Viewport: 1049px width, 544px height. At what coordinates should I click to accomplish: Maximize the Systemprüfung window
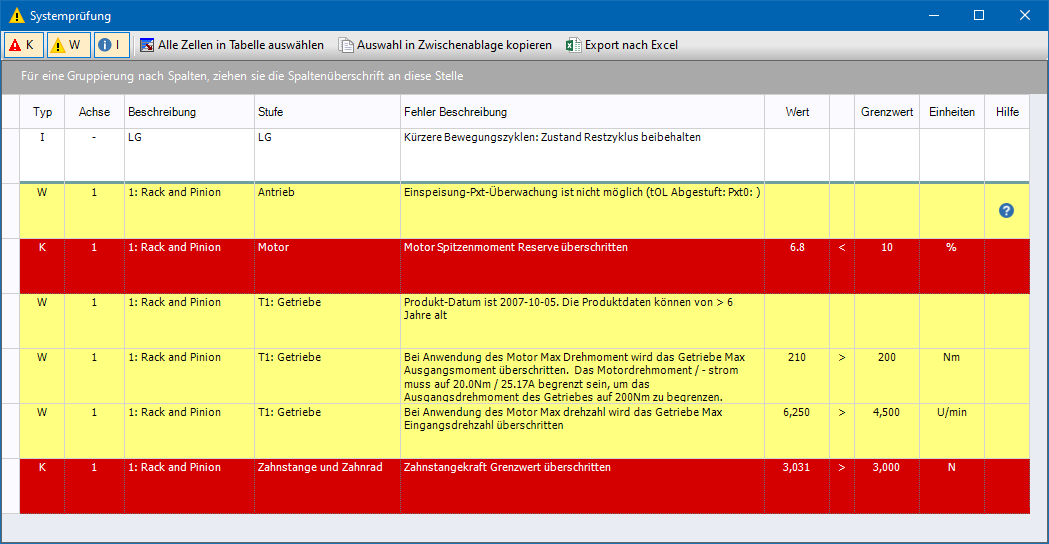[978, 15]
